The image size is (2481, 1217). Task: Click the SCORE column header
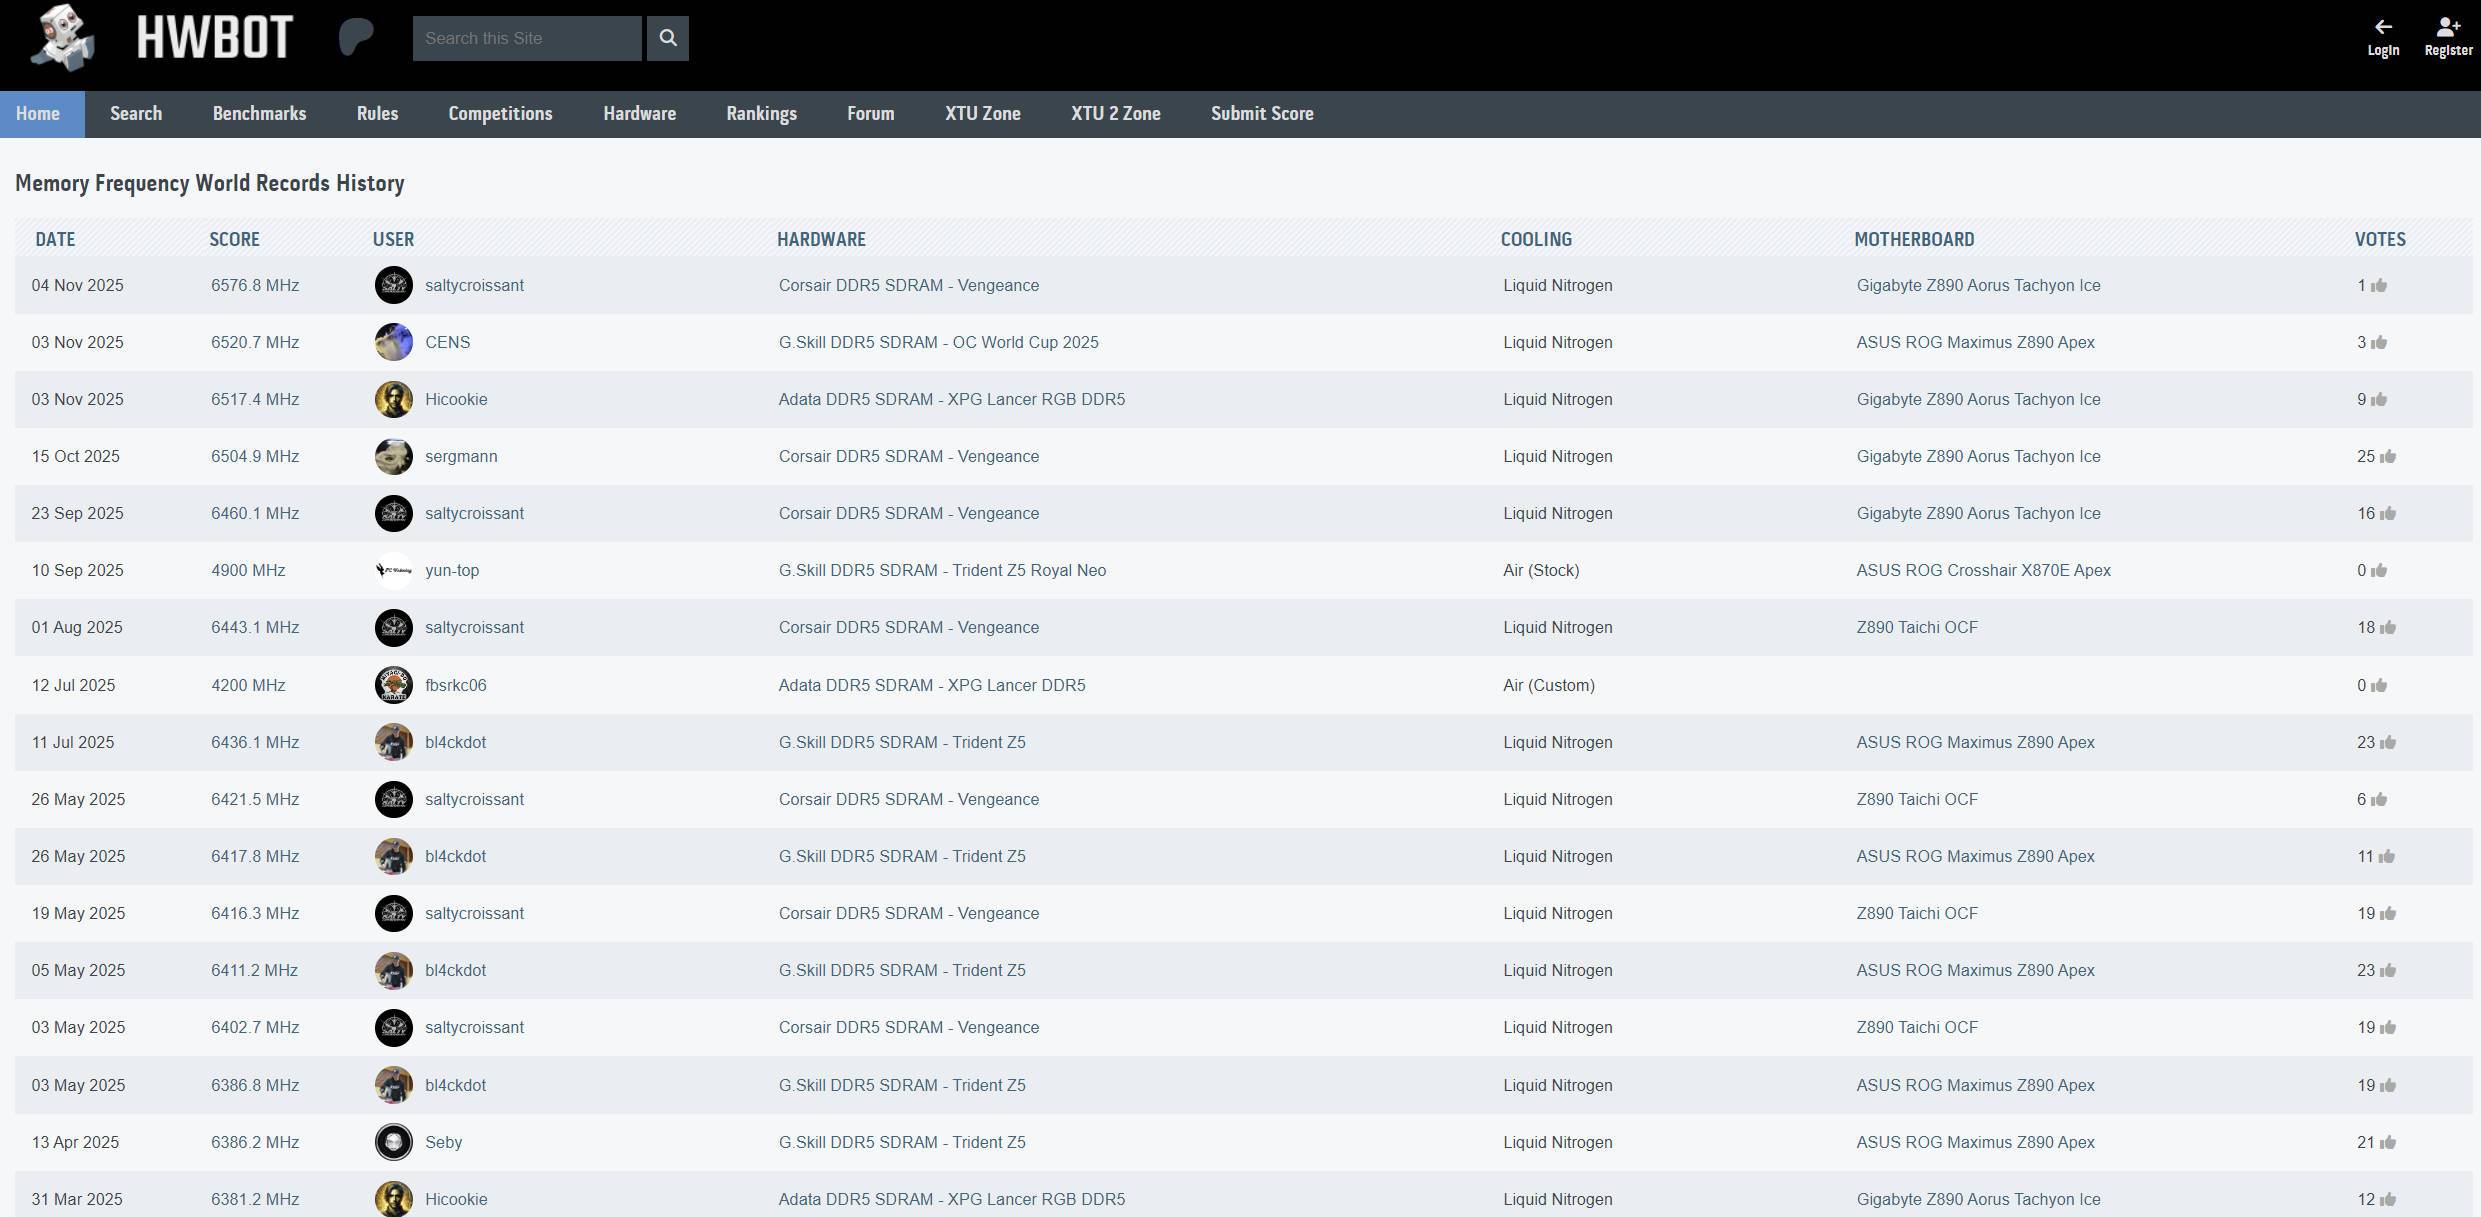tap(234, 239)
